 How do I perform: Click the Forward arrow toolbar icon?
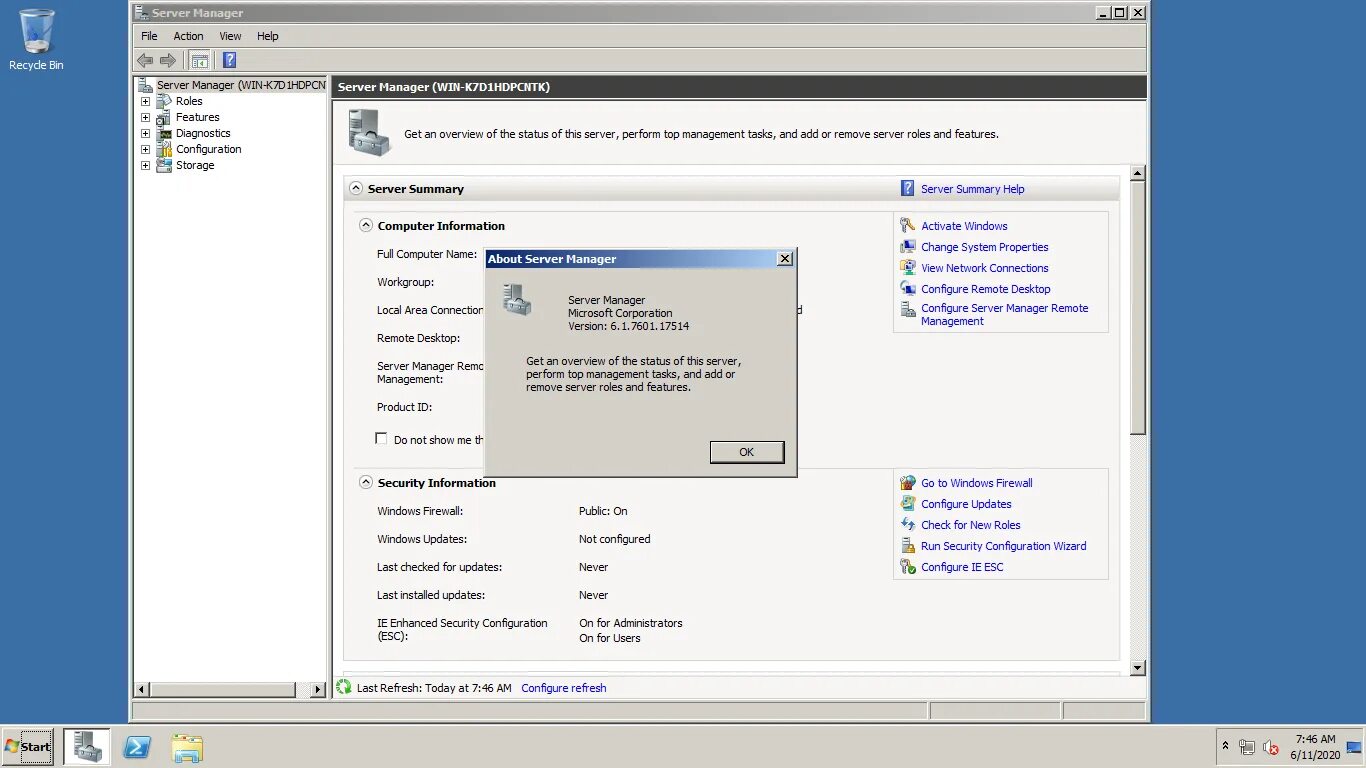(168, 60)
